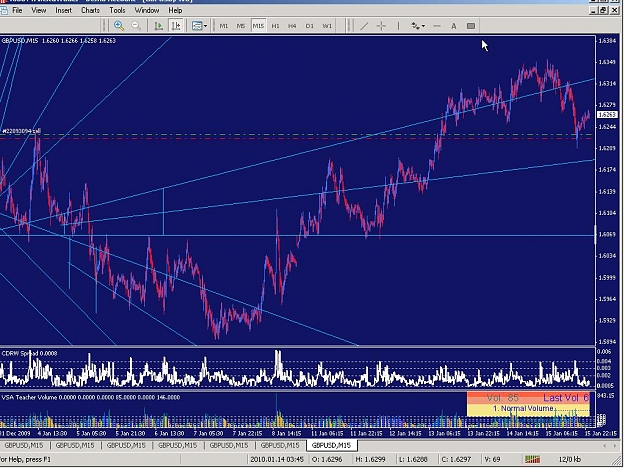Click price scale value 1.5929
Viewport: 625px width, 469px height.
point(607,320)
